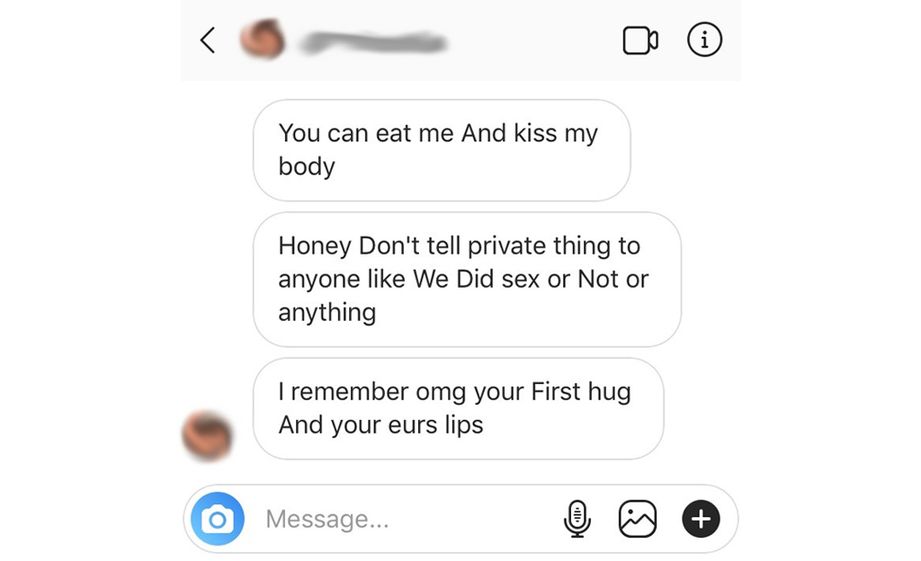Viewport: 921px width, 561px height.
Task: Start a video call with this contact
Action: coord(640,41)
